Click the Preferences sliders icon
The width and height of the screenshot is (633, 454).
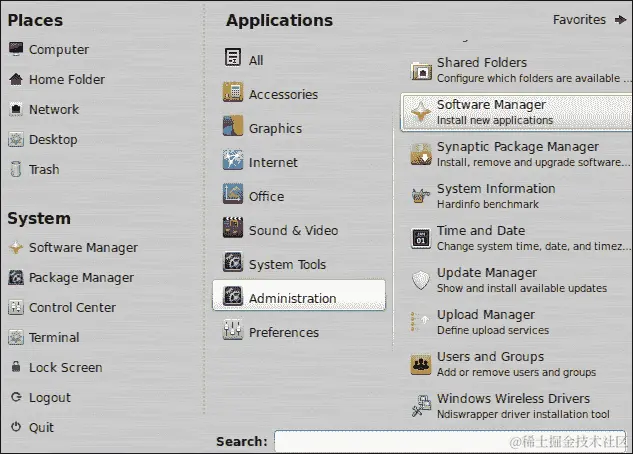(x=233, y=330)
